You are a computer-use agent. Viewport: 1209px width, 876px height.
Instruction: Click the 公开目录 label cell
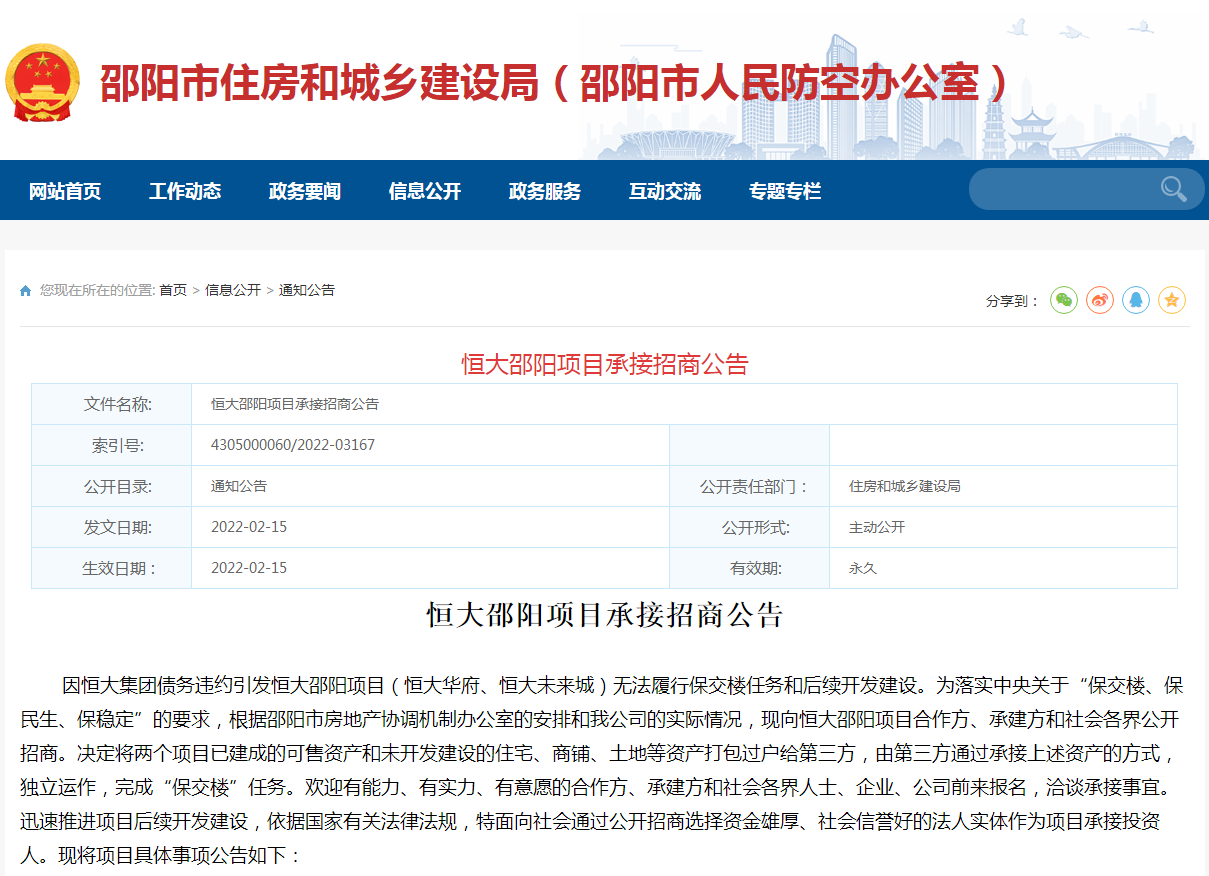(112, 486)
